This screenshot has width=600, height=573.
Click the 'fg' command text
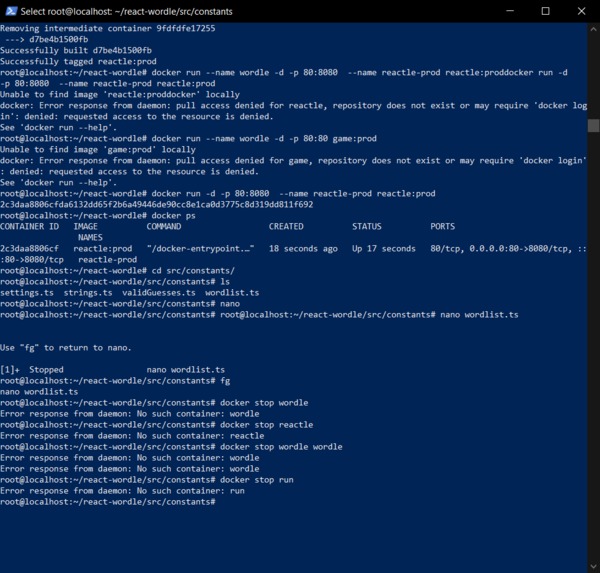pos(225,381)
